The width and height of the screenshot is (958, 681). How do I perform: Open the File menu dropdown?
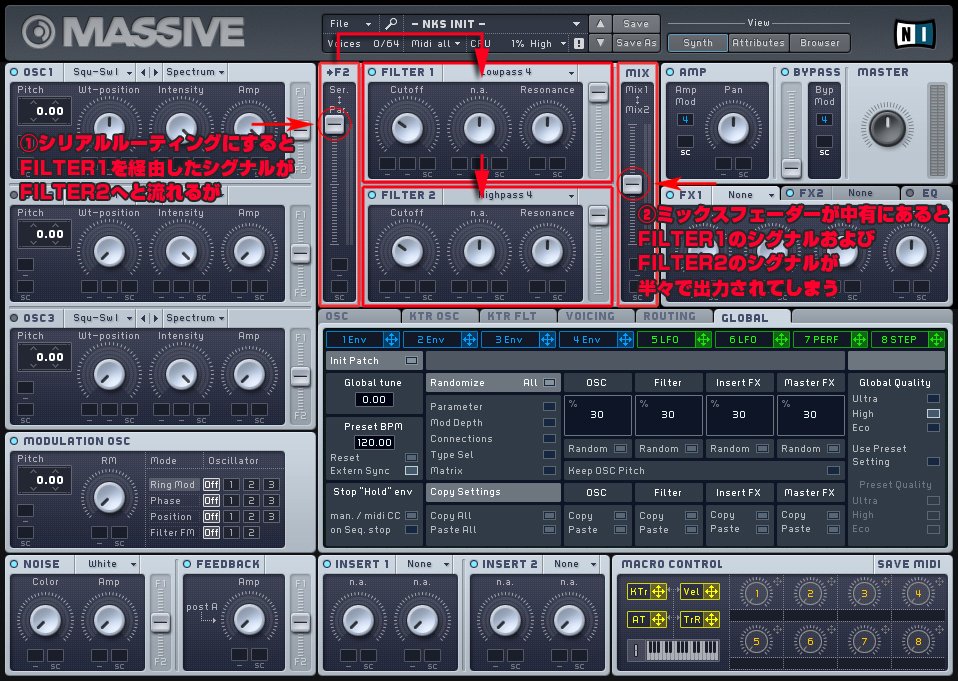tap(350, 24)
